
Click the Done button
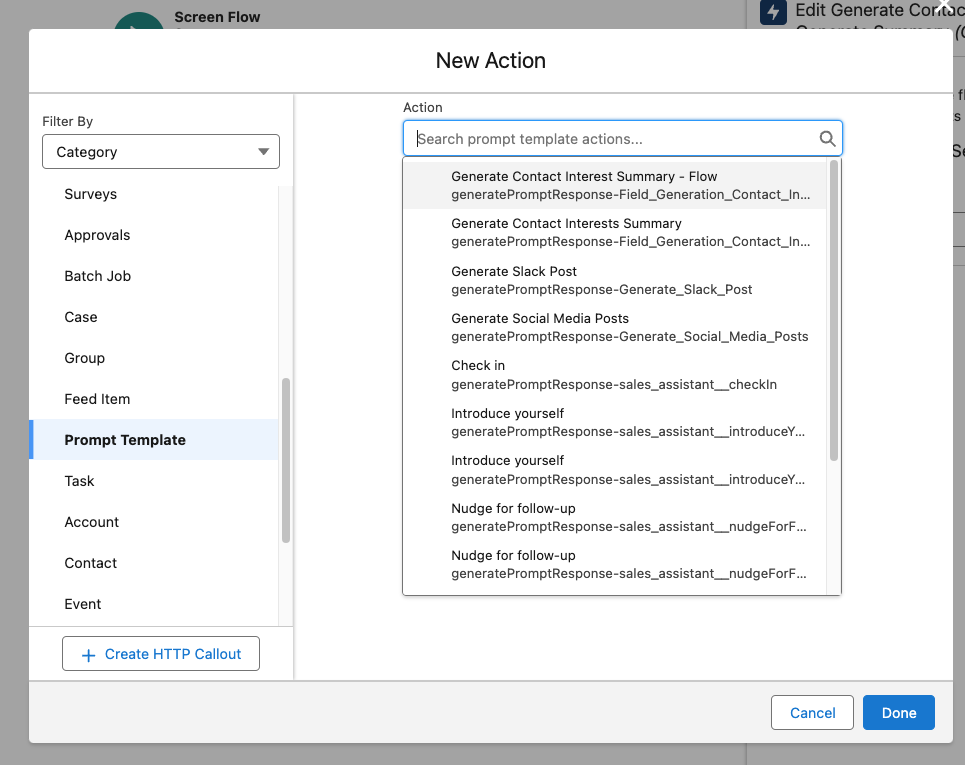pos(899,713)
